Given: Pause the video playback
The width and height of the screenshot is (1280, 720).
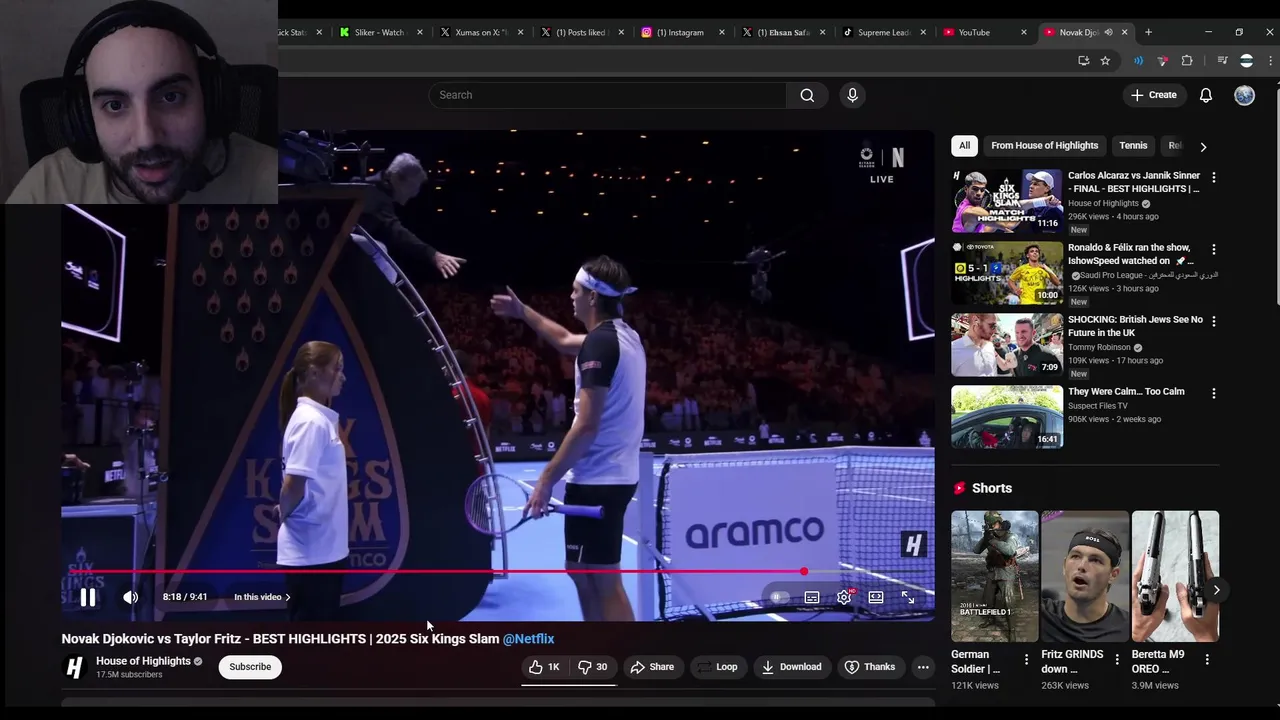Looking at the screenshot, I should pyautogui.click(x=88, y=597).
